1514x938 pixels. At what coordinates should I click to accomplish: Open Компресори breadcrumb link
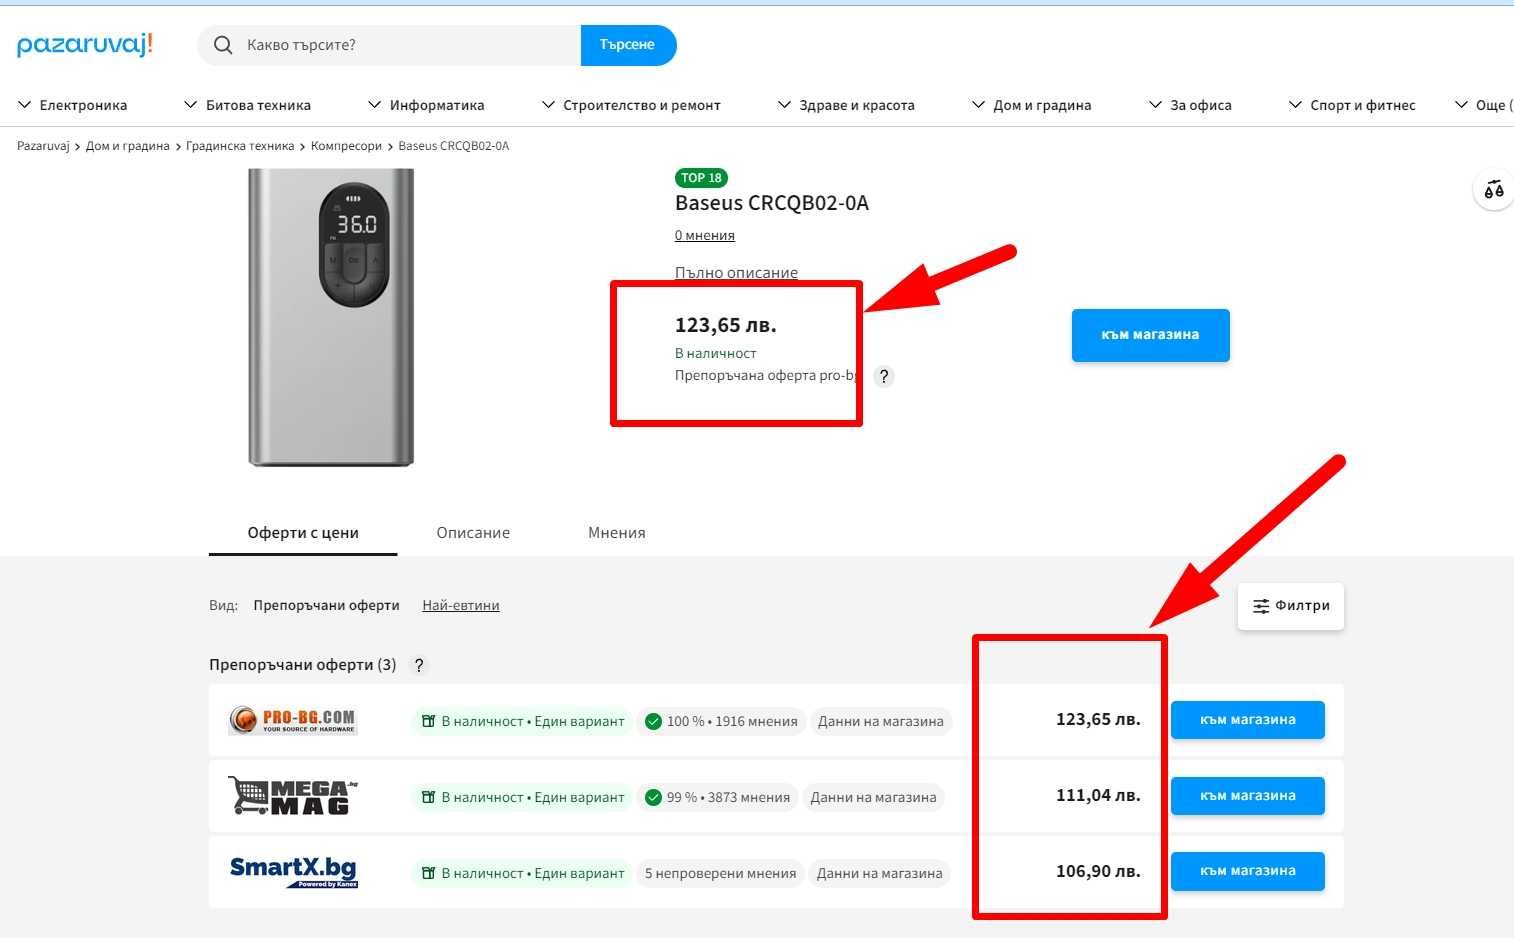click(346, 146)
